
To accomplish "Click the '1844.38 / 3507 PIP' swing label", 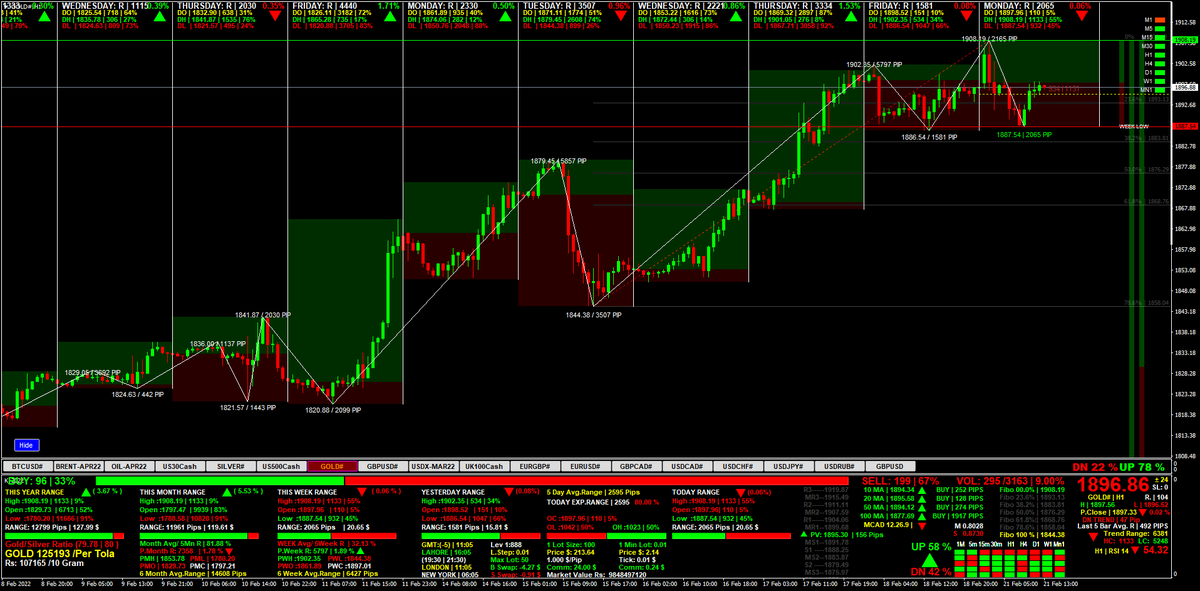I will (x=594, y=315).
